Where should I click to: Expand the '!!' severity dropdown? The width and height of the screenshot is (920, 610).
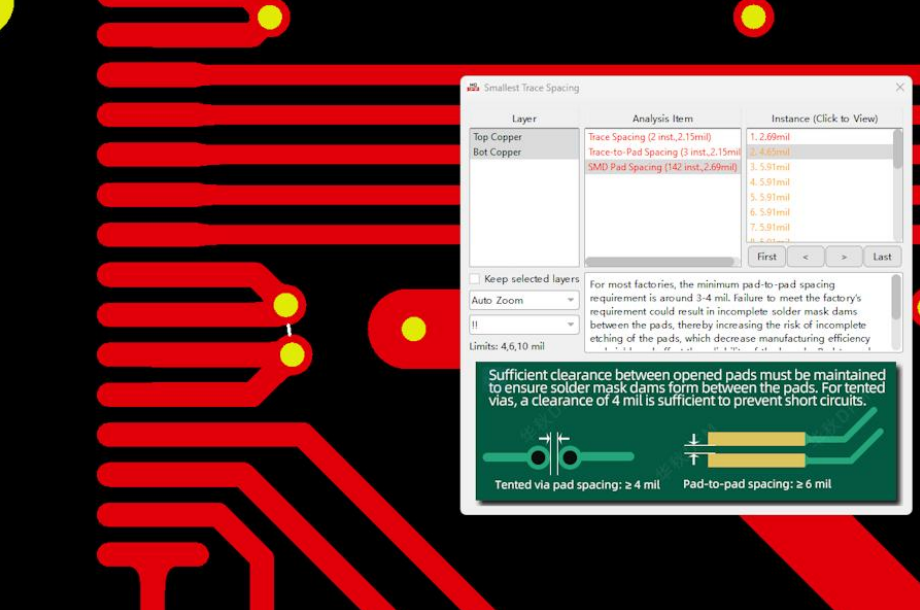point(524,325)
